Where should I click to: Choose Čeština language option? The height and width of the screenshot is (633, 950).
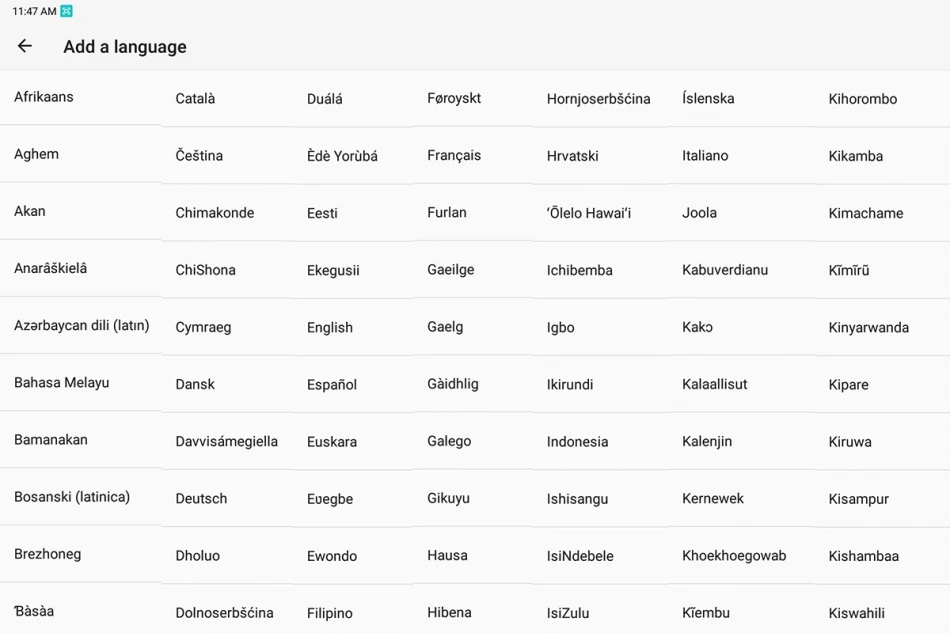point(199,156)
